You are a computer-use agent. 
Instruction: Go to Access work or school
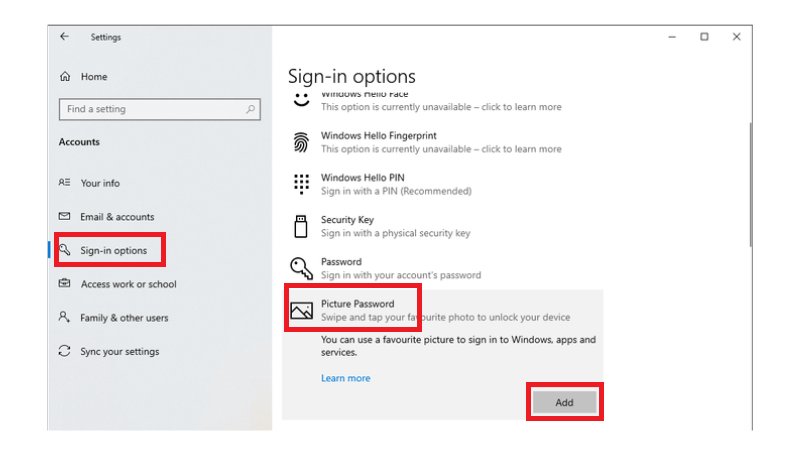[x=128, y=284]
